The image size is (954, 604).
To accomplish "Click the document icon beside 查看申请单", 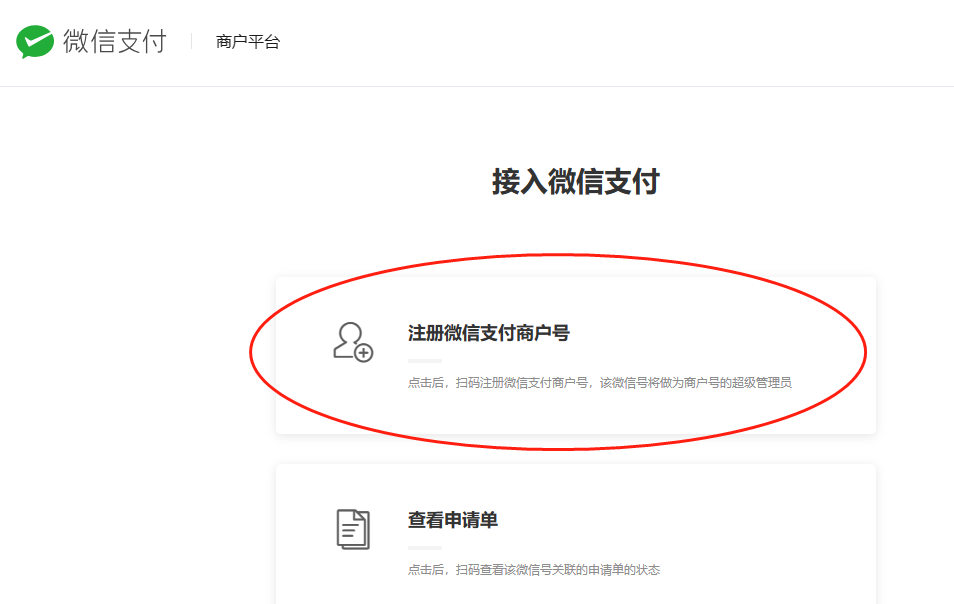I will pos(353,529).
